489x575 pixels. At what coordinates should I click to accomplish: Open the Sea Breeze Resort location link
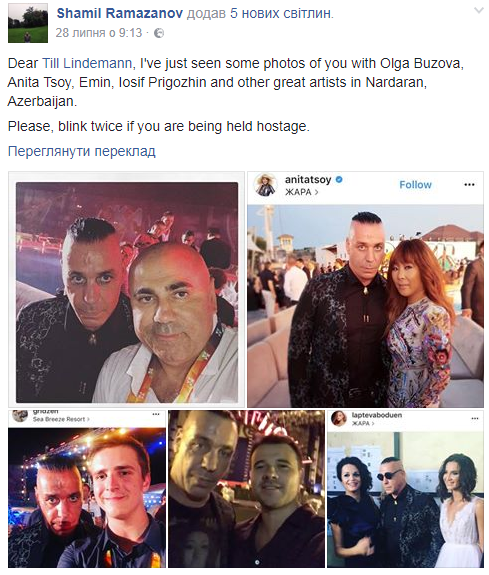(61, 419)
